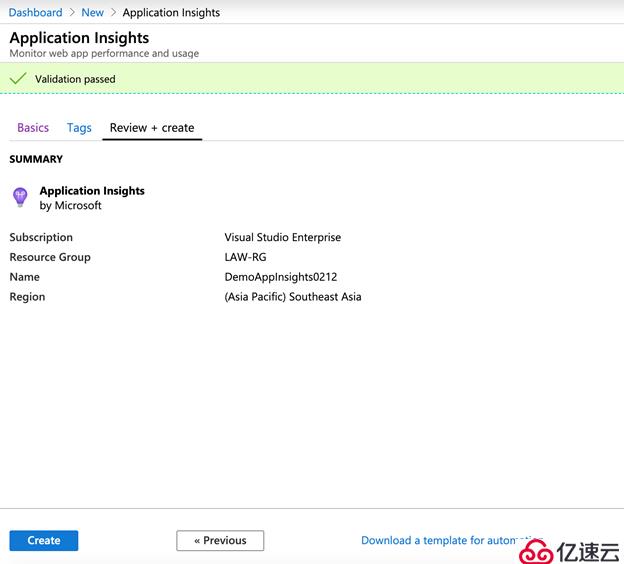The width and height of the screenshot is (624, 564).
Task: Click the green validation checkmark icon
Action: coord(18,78)
